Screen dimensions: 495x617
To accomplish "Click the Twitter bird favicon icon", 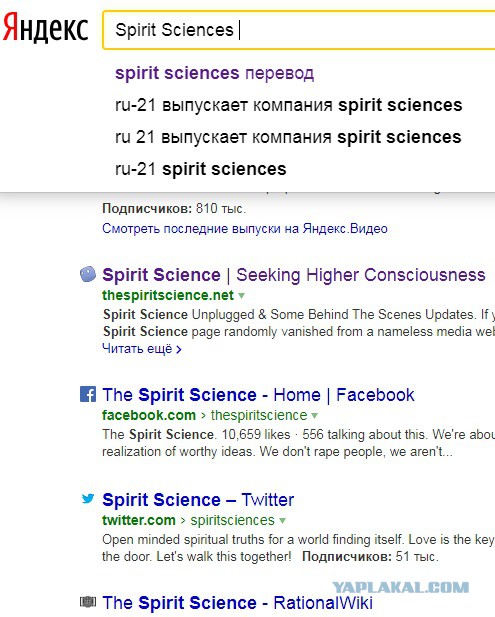I will [x=88, y=499].
